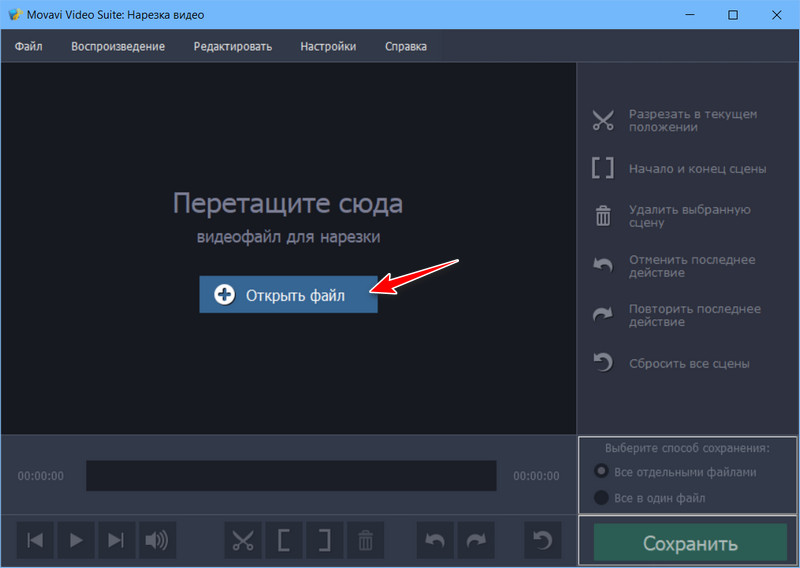This screenshot has height=568, width=800.
Task: Click the Перетащите сюда drop area text
Action: point(288,203)
